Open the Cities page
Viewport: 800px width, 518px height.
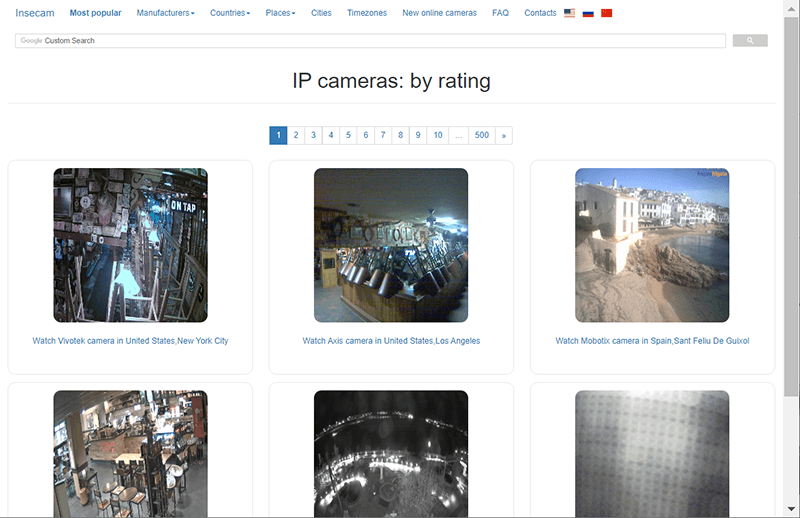(x=321, y=13)
